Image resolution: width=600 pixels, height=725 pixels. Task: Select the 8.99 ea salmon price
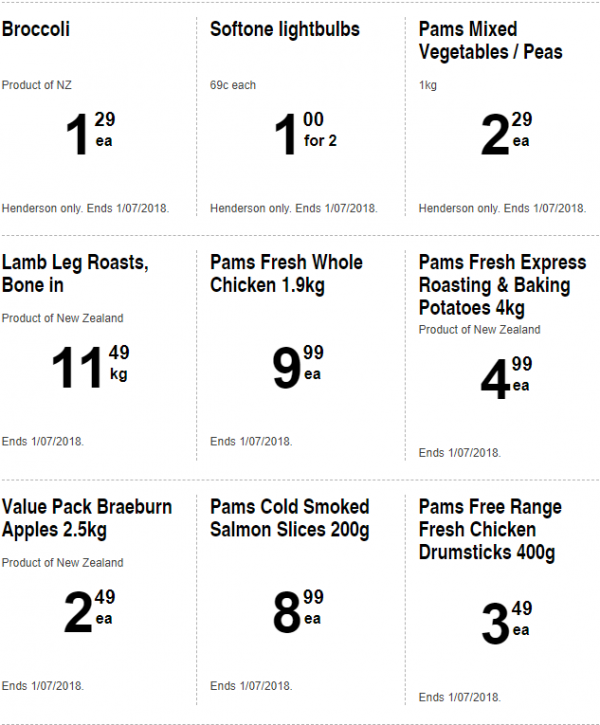(298, 611)
